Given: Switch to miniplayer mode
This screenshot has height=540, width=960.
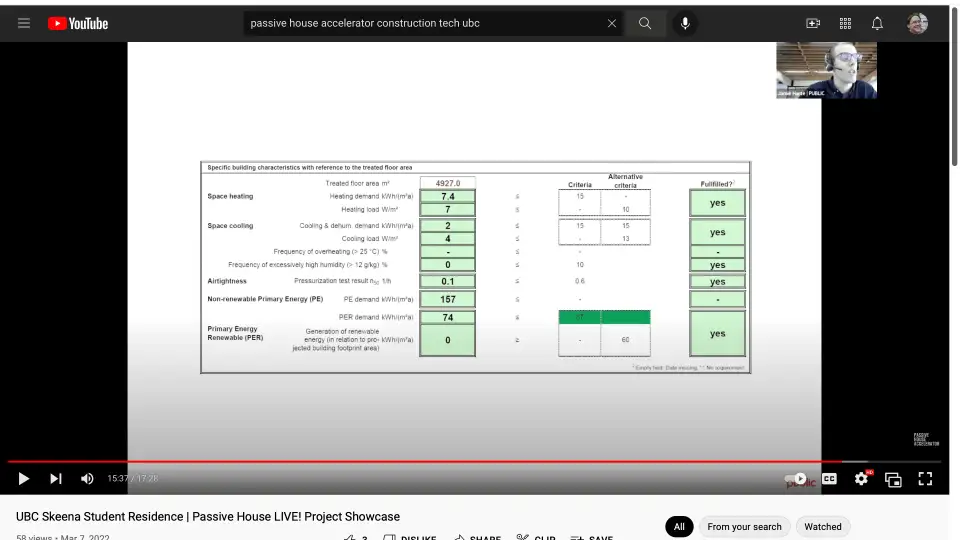Looking at the screenshot, I should point(893,479).
